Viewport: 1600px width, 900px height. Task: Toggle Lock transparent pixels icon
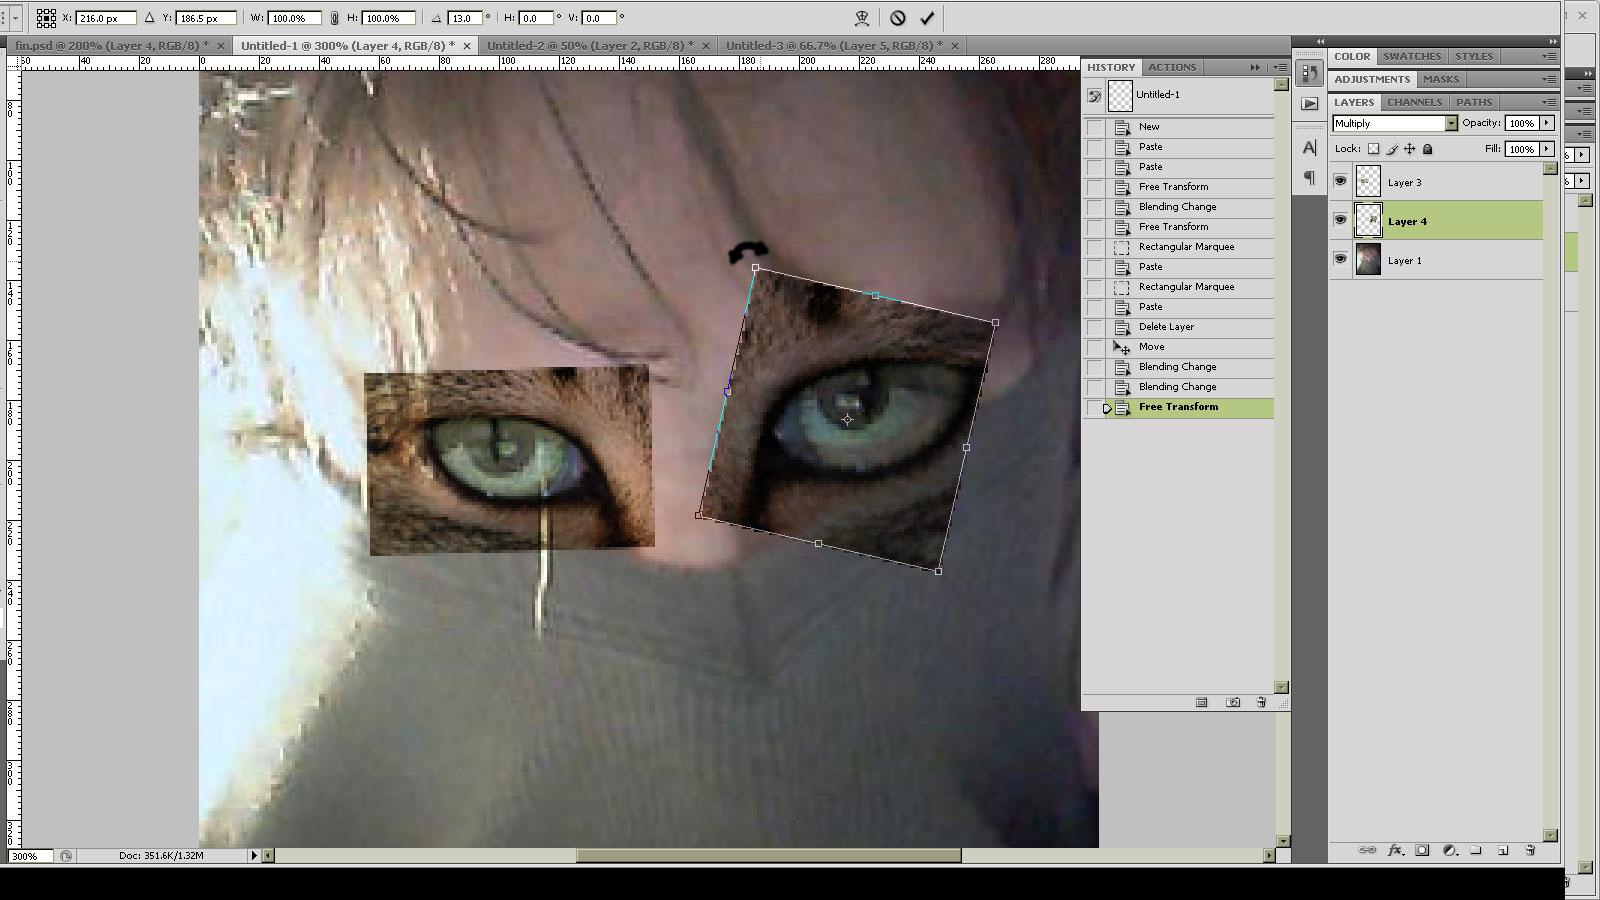[1373, 149]
